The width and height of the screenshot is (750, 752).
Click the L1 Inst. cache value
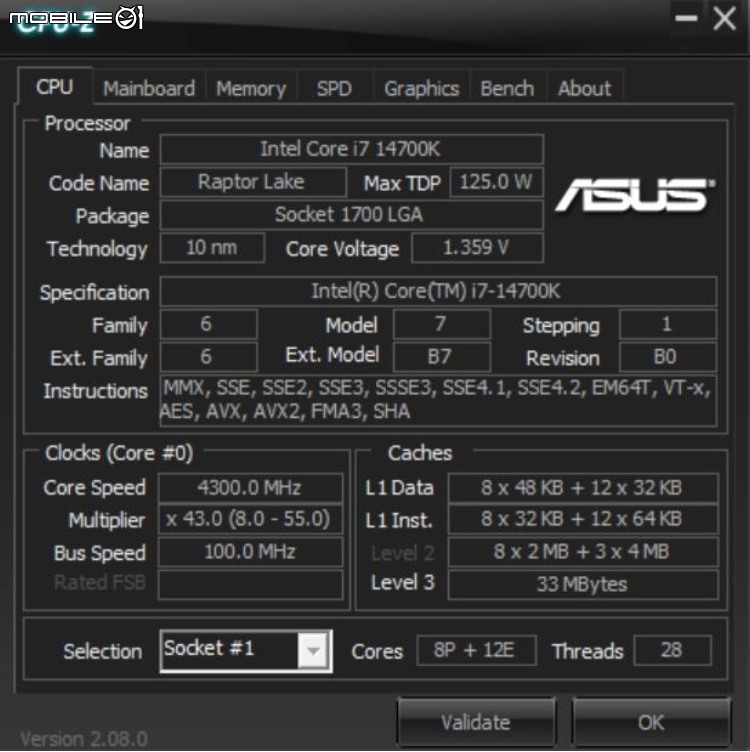(x=583, y=519)
